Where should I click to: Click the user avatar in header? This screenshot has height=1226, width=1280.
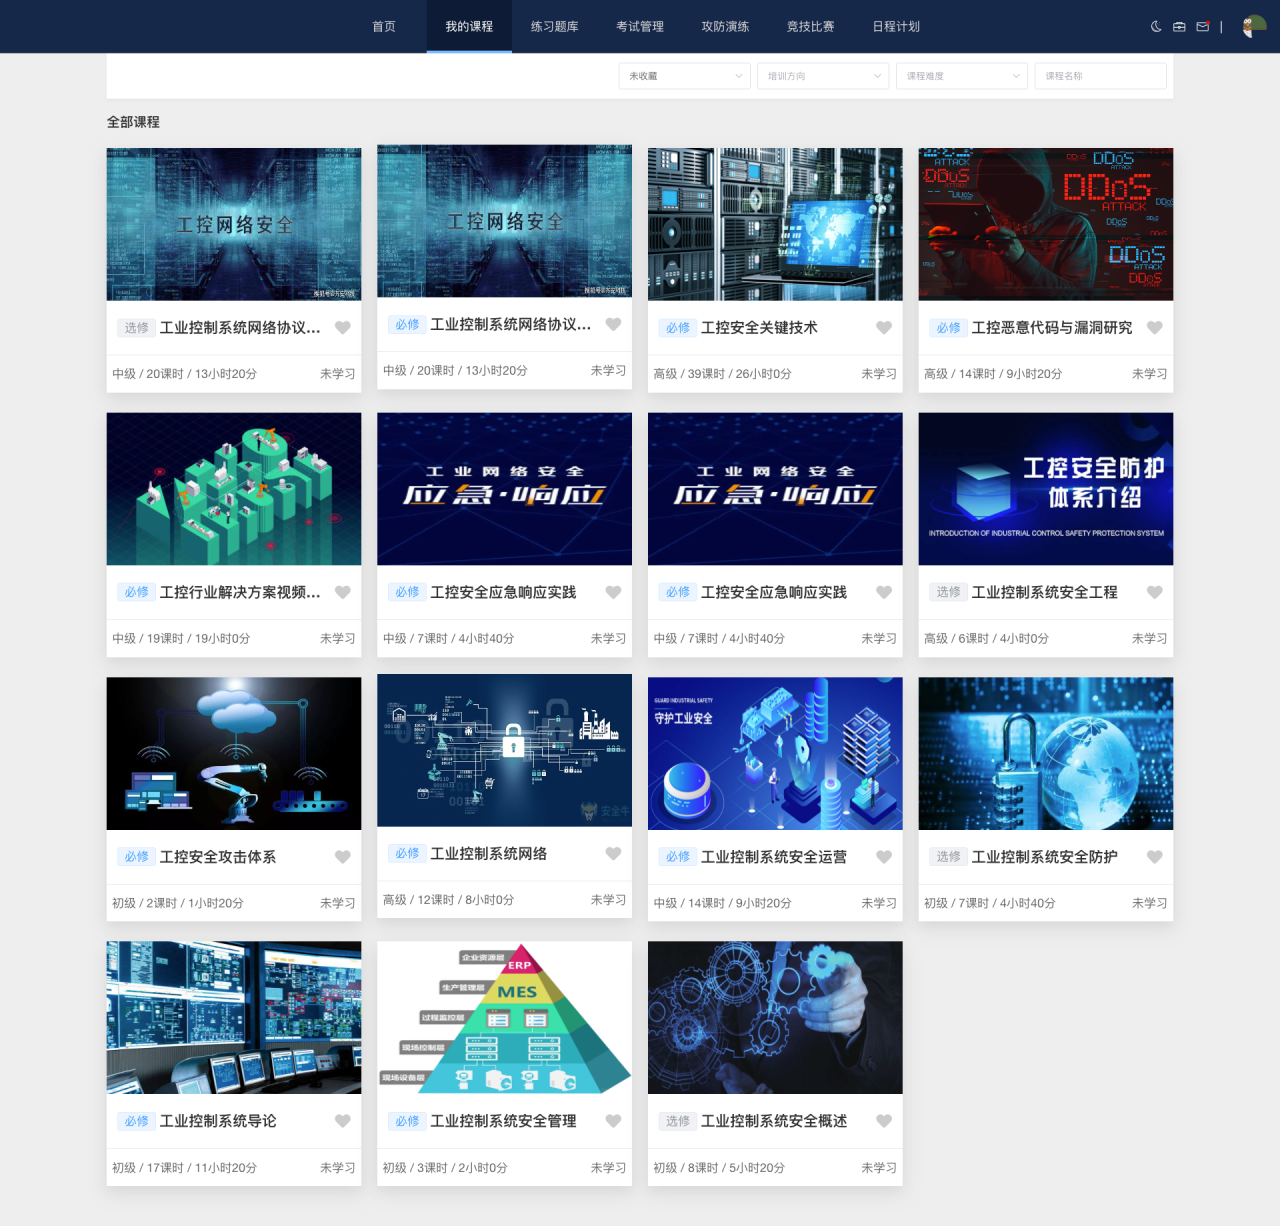click(x=1253, y=27)
